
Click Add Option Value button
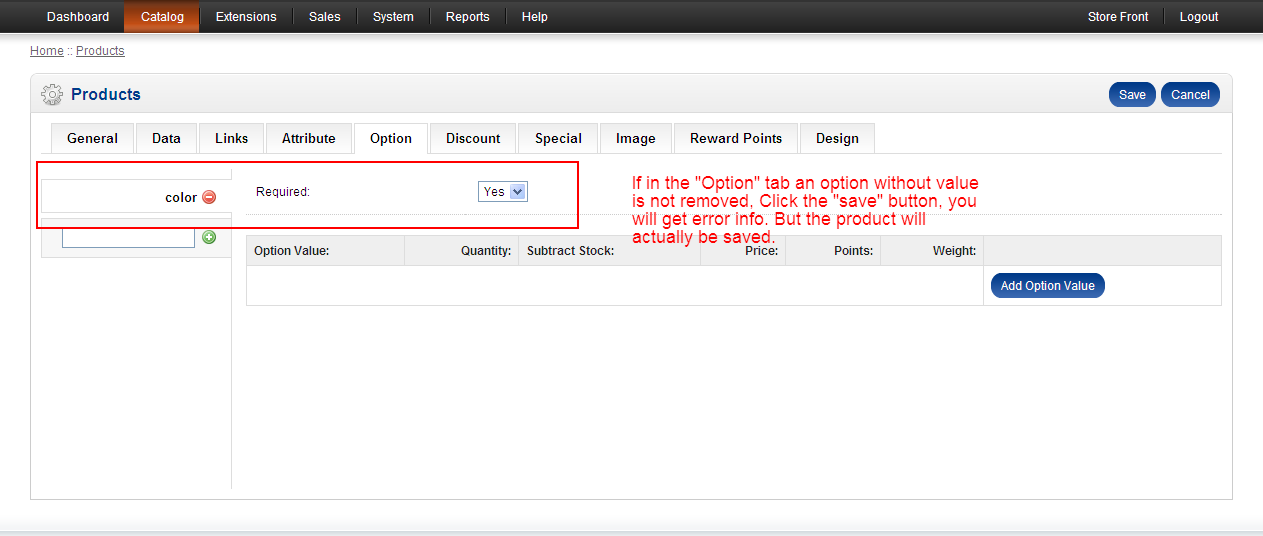point(1048,286)
